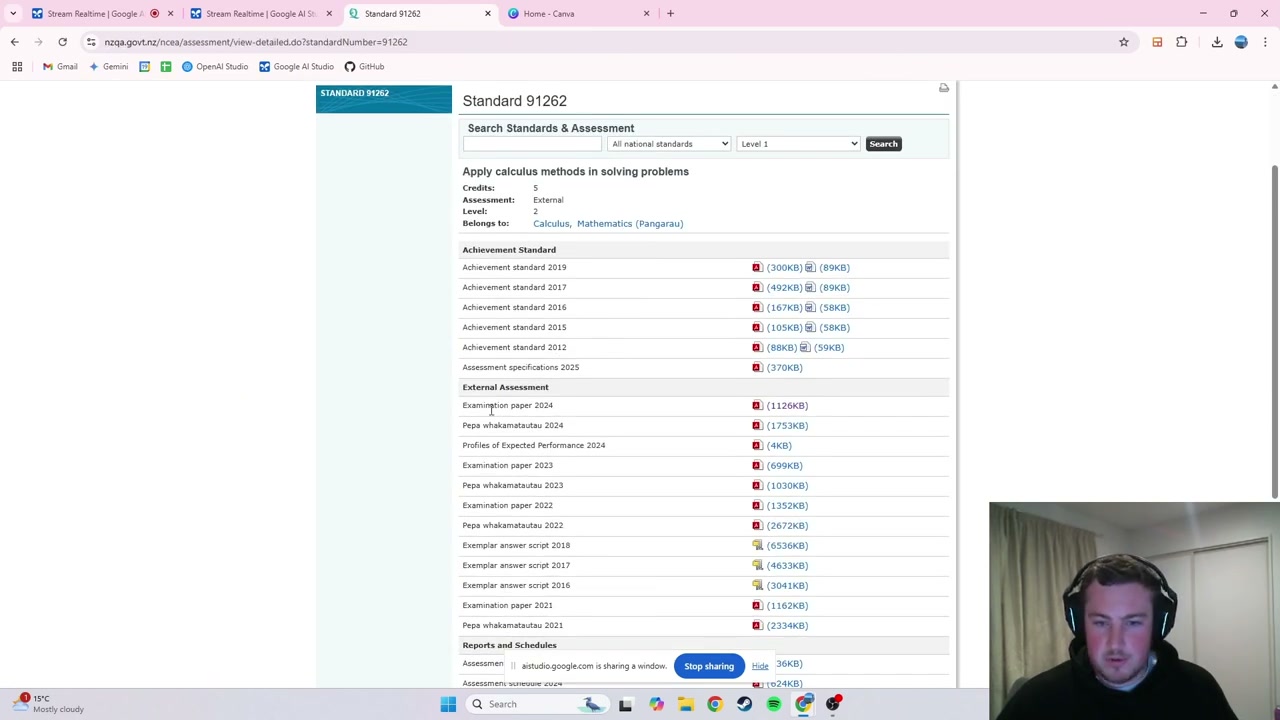
Task: Open the Google Calendar bookmark icon
Action: pyautogui.click(x=145, y=66)
